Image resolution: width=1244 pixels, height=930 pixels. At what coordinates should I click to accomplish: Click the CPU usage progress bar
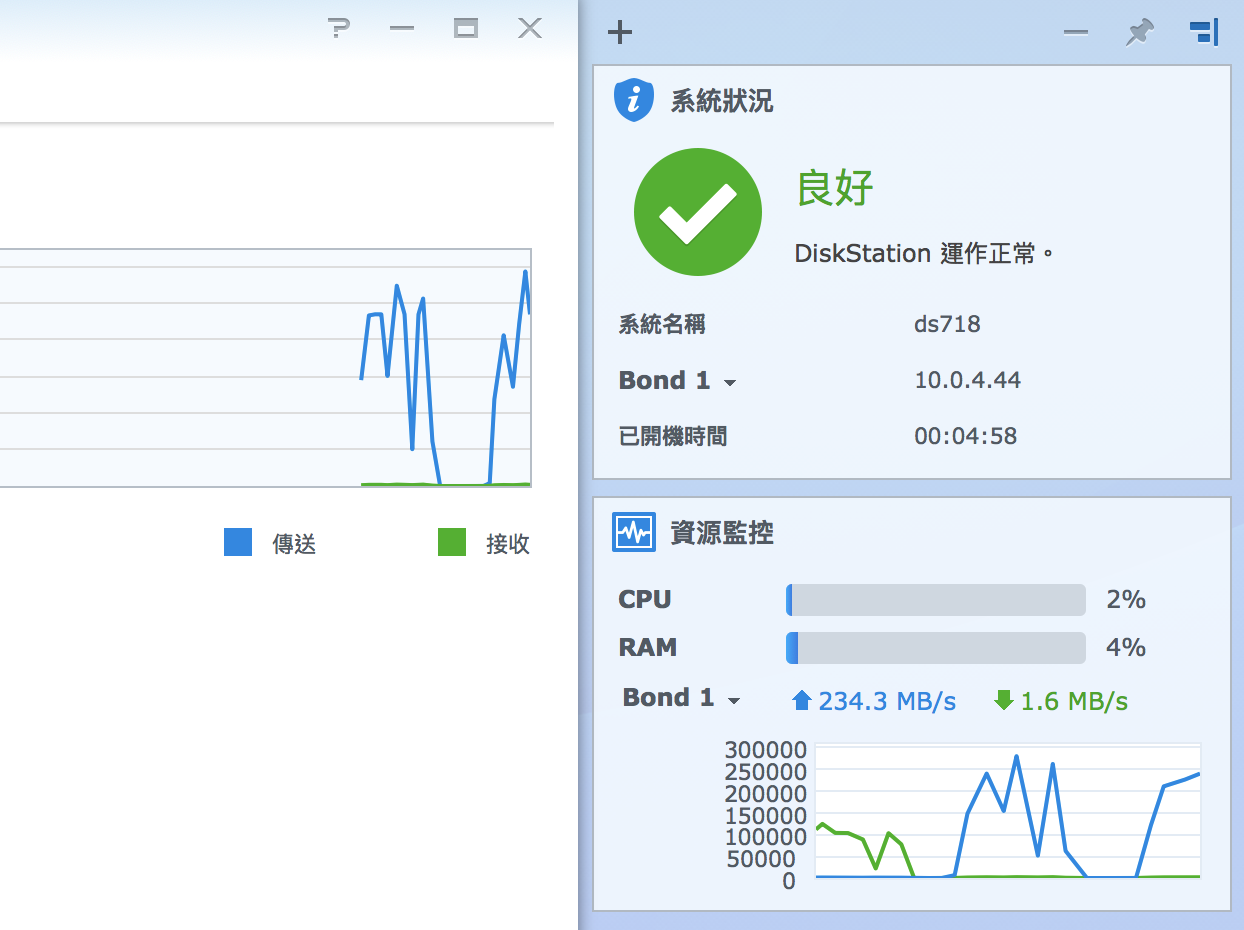tap(935, 600)
